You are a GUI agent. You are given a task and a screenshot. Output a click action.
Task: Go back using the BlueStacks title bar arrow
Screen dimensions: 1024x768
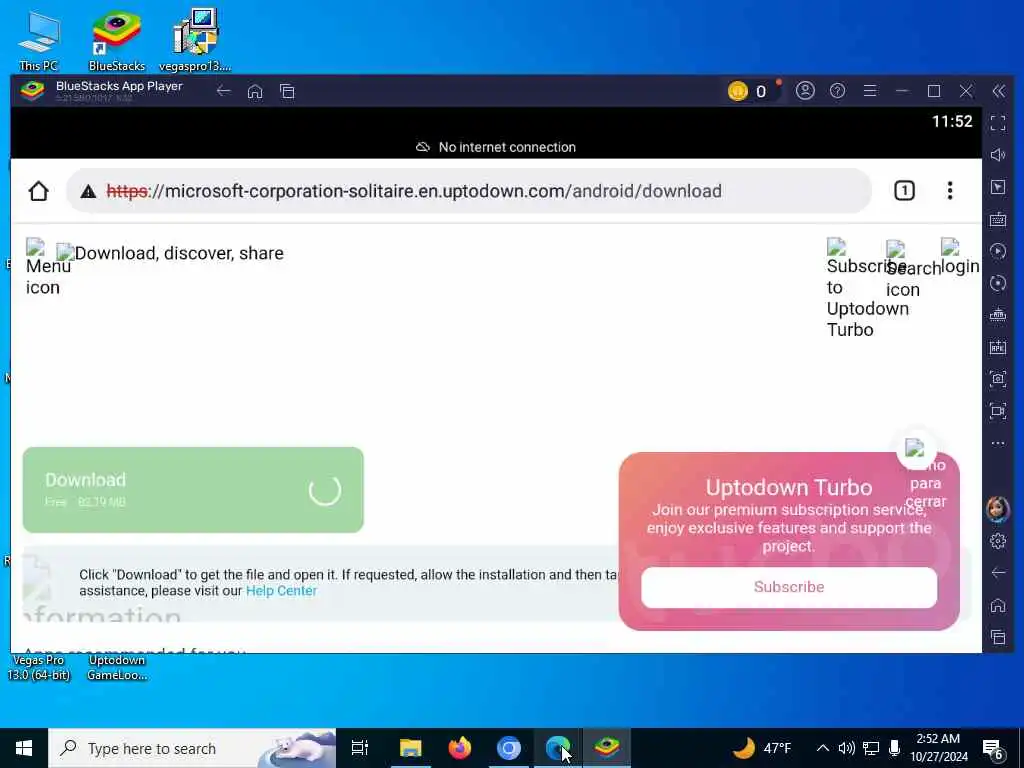(223, 91)
